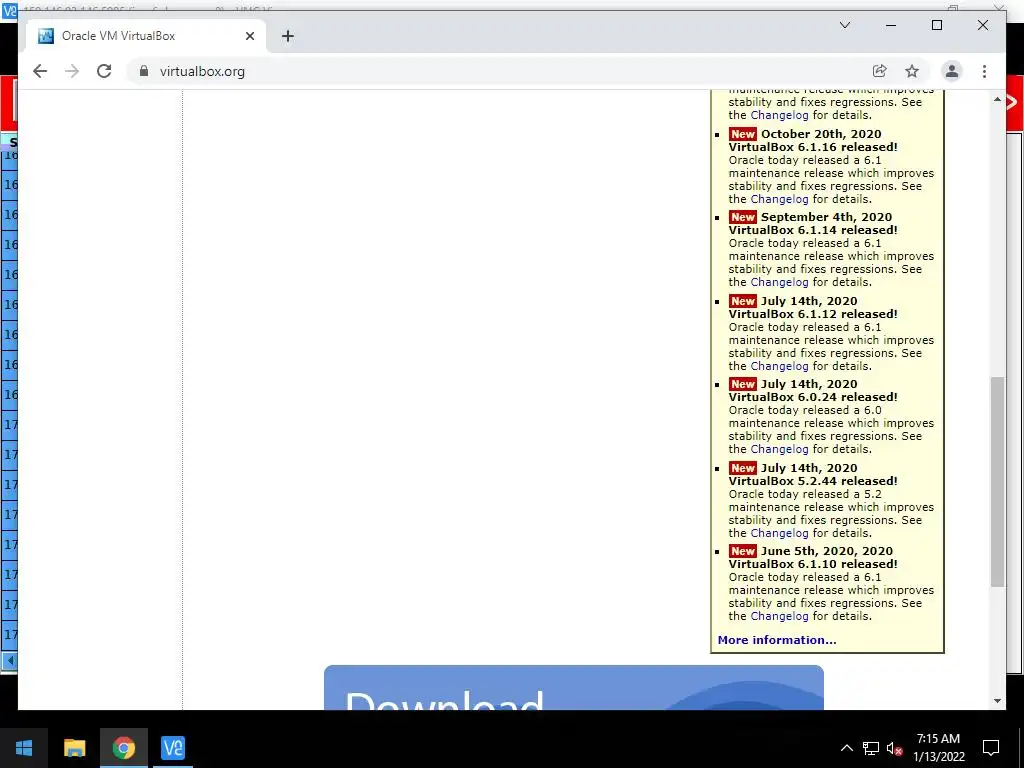
Task: Click the "VirtualBox 6.1.16 released!" headline
Action: [813, 147]
